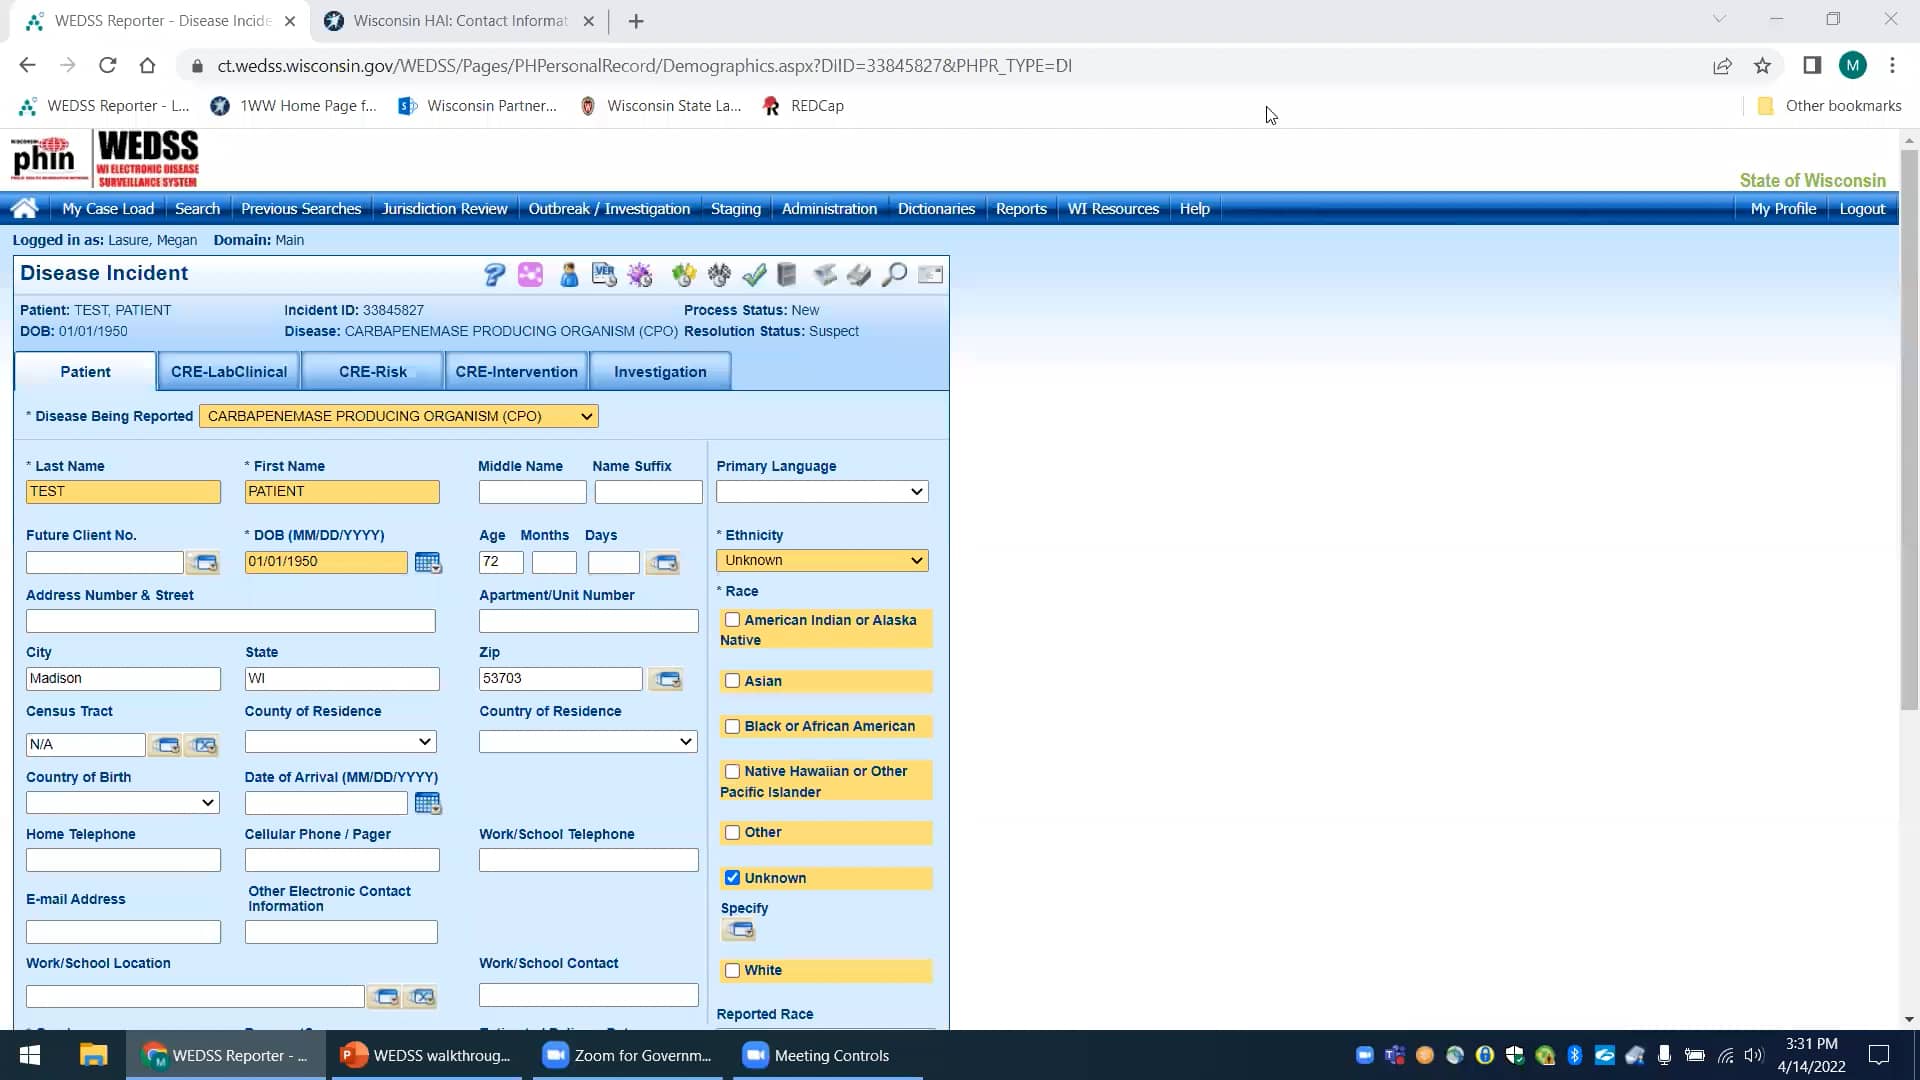Click inside the Middle Name field
This screenshot has height=1080, width=1920.
tap(531, 491)
